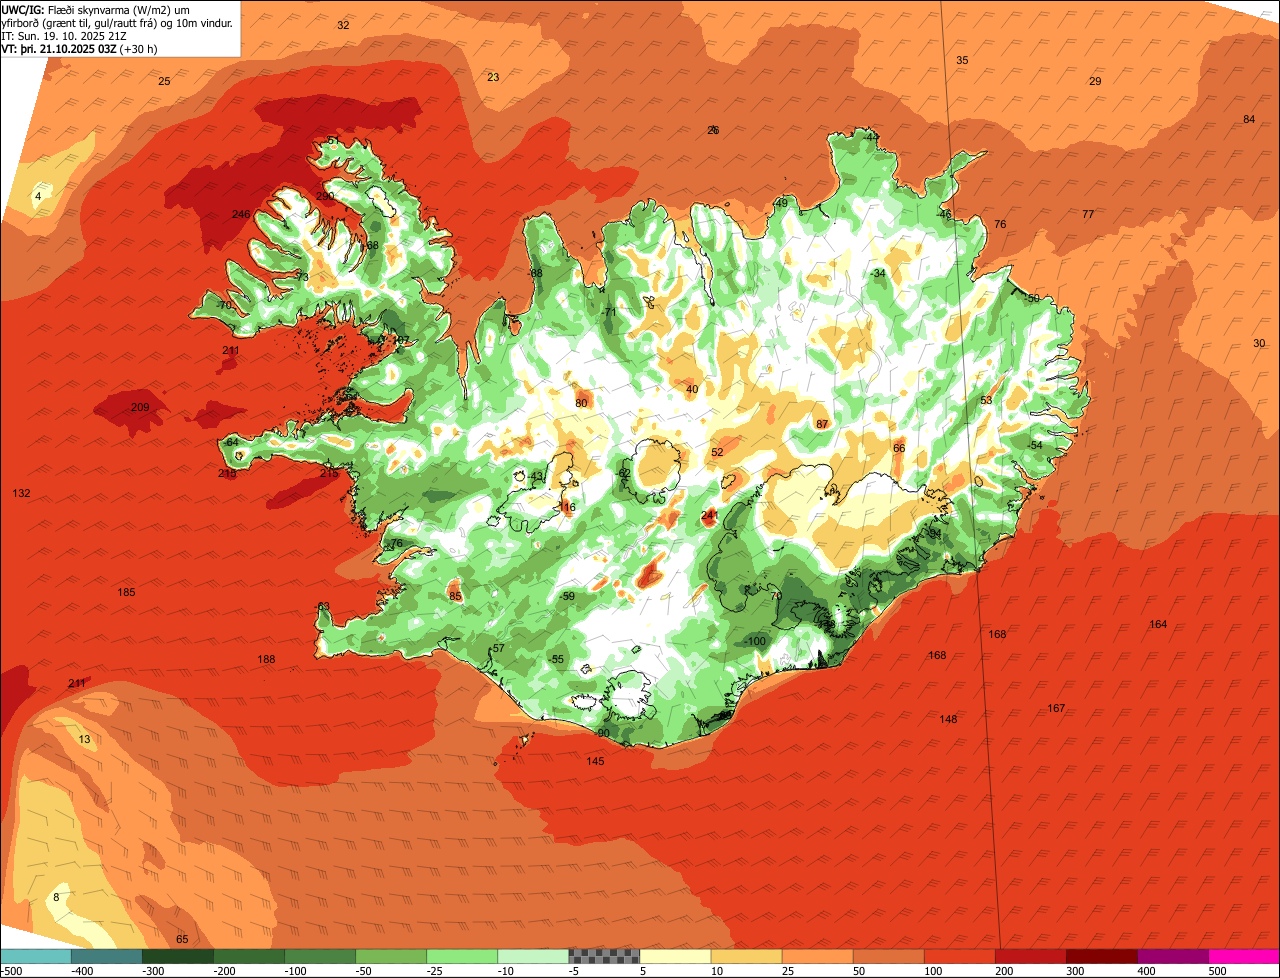Click the legend line 'yfirborð (grænt til, gul/rautt frá) og 10m vindur.'
1280x978 pixels.
117,22
